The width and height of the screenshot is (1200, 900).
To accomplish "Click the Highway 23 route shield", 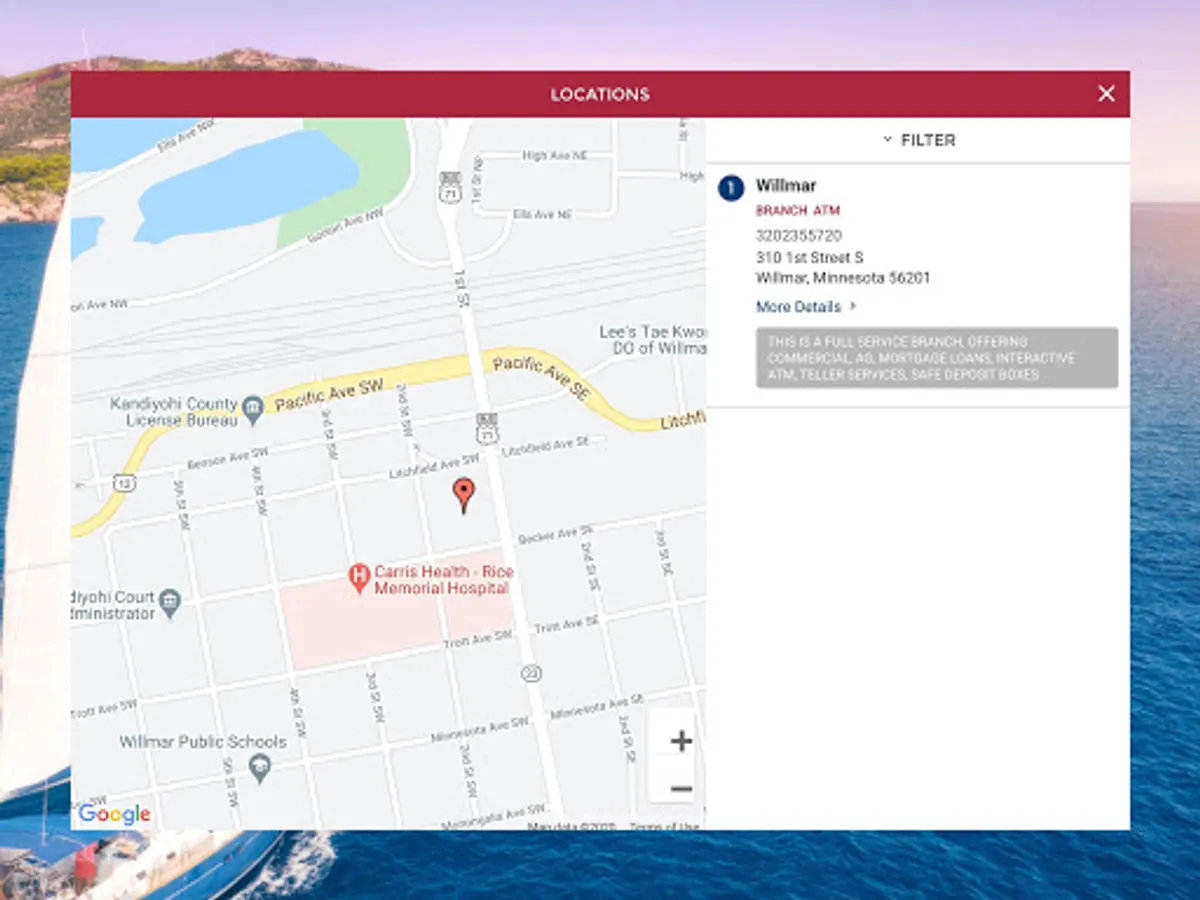I will [531, 674].
